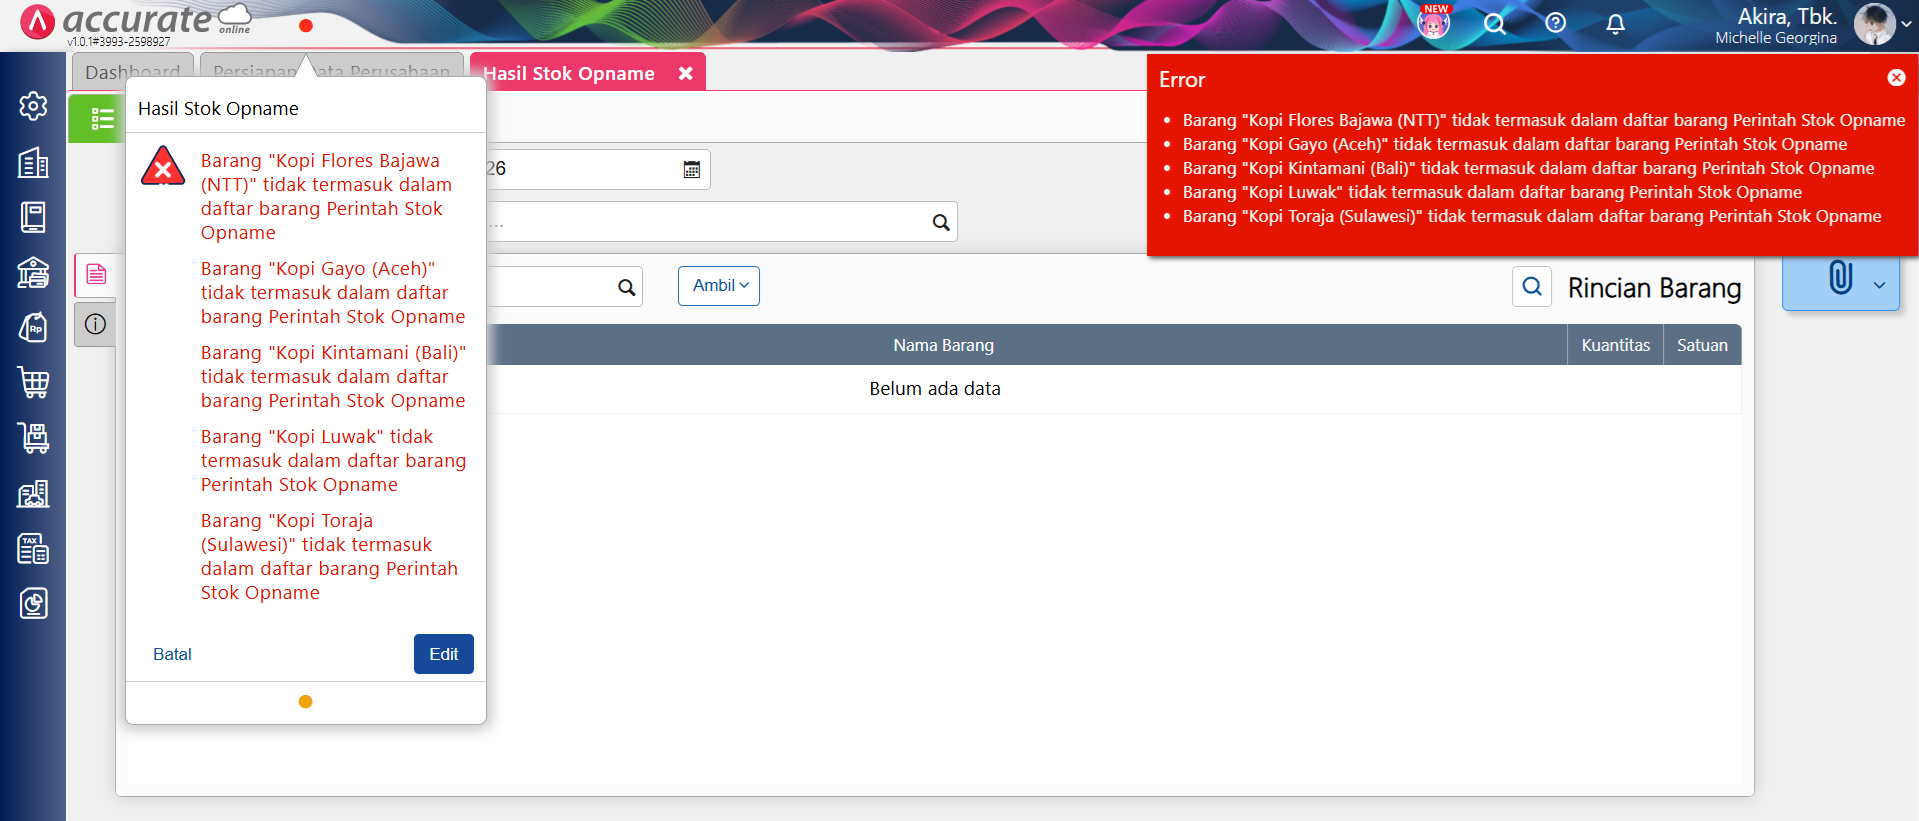Image resolution: width=1919 pixels, height=821 pixels.
Task: Close the Hasil Stok Opname tab
Action: point(686,73)
